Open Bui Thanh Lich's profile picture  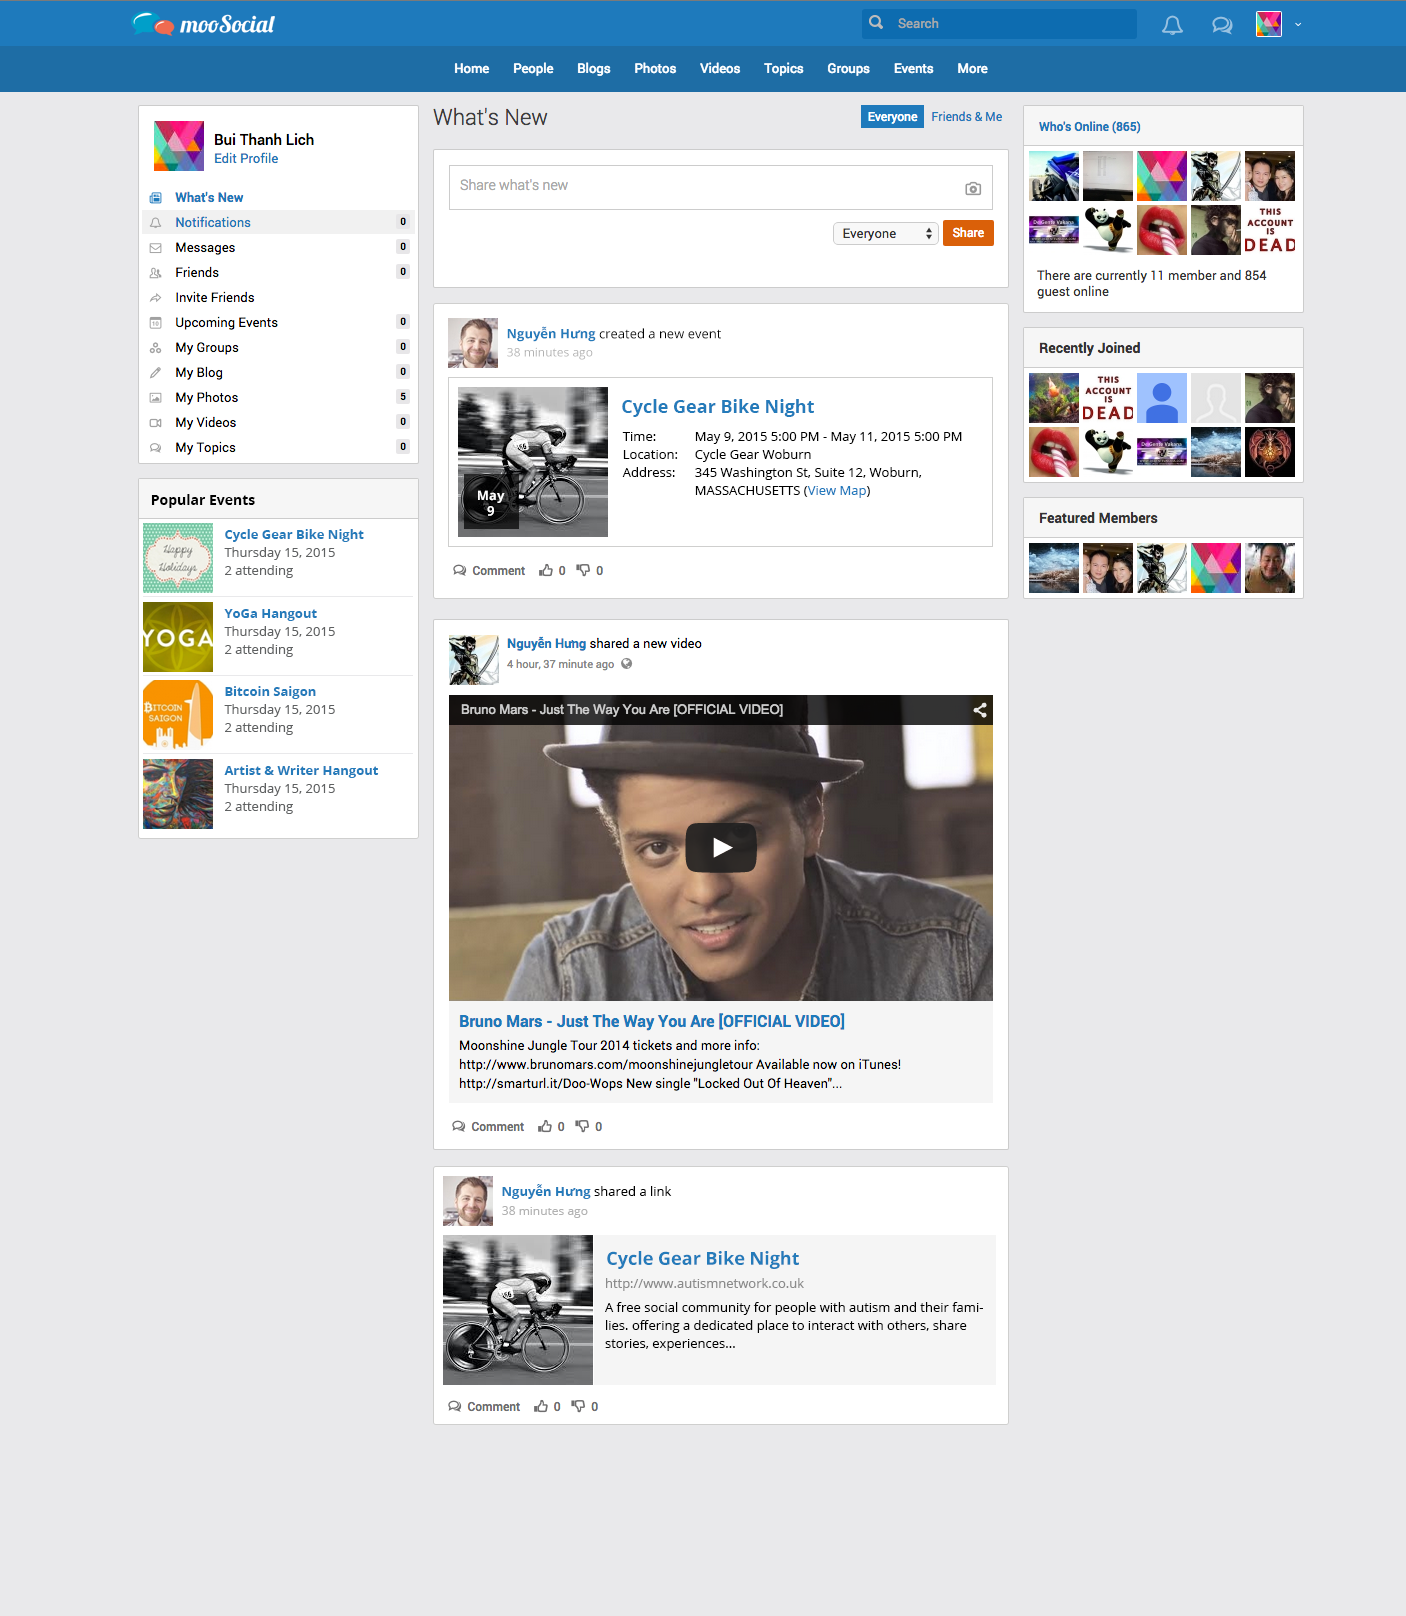point(179,146)
